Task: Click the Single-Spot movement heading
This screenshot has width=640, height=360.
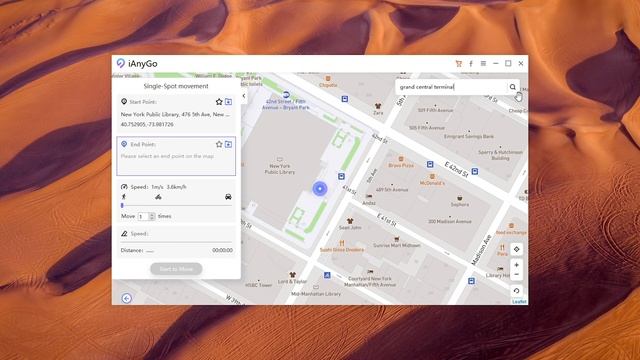Action: tap(176, 86)
